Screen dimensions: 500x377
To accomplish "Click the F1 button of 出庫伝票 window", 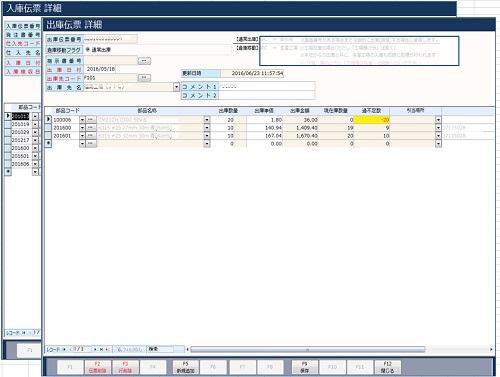I will click(70, 367).
